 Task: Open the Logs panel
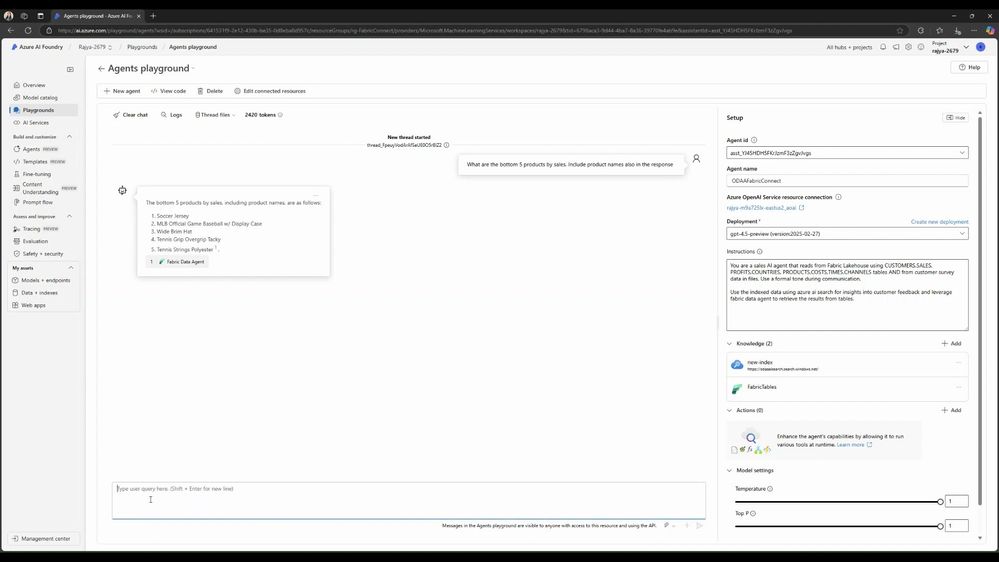pos(171,115)
